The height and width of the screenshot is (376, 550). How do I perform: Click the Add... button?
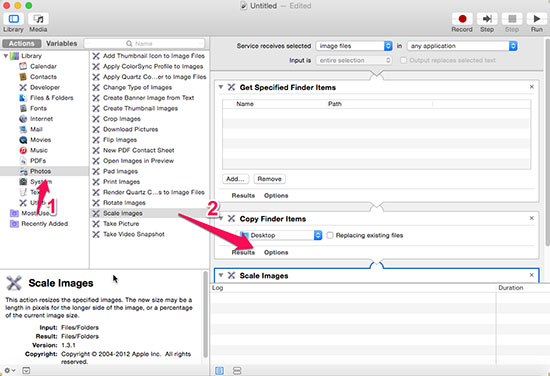point(235,179)
